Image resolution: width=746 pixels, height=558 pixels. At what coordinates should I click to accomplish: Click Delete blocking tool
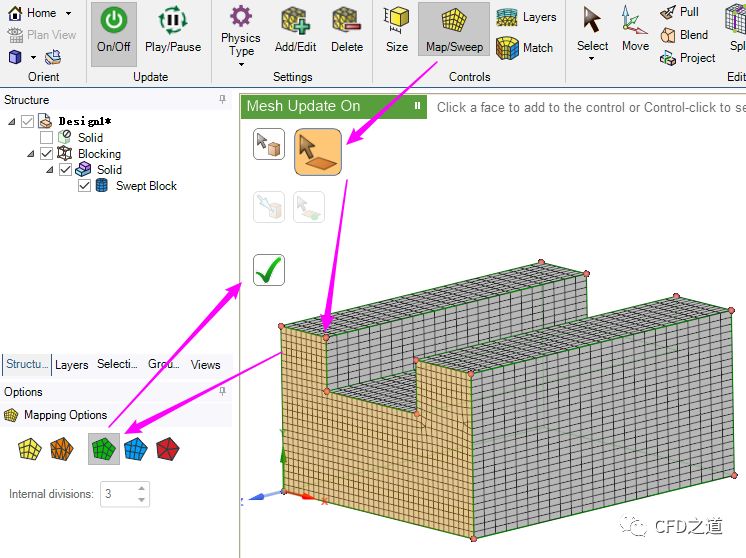[347, 31]
